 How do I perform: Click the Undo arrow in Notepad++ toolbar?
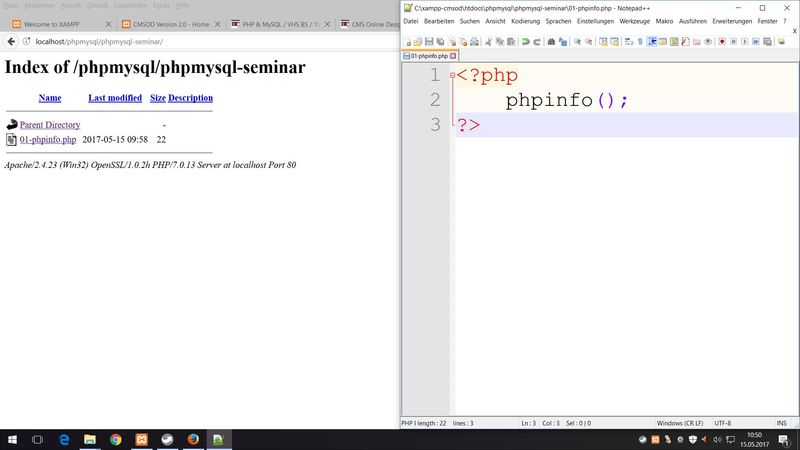(526, 41)
